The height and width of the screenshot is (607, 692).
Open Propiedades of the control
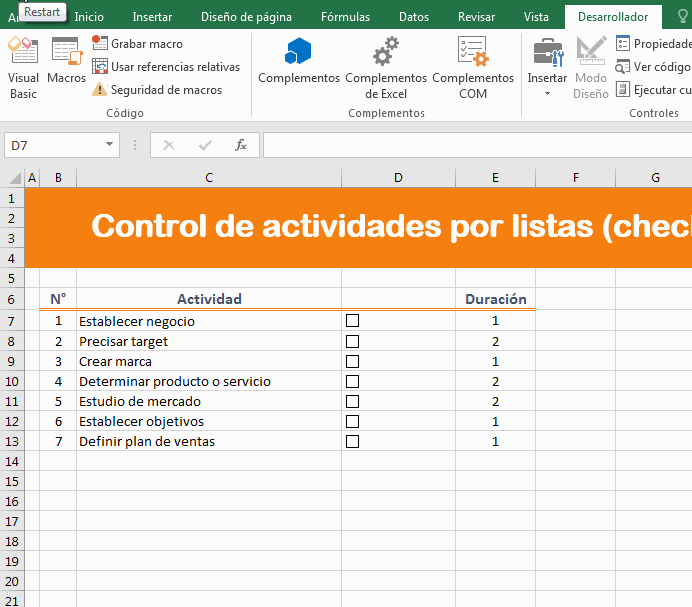pyautogui.click(x=653, y=44)
